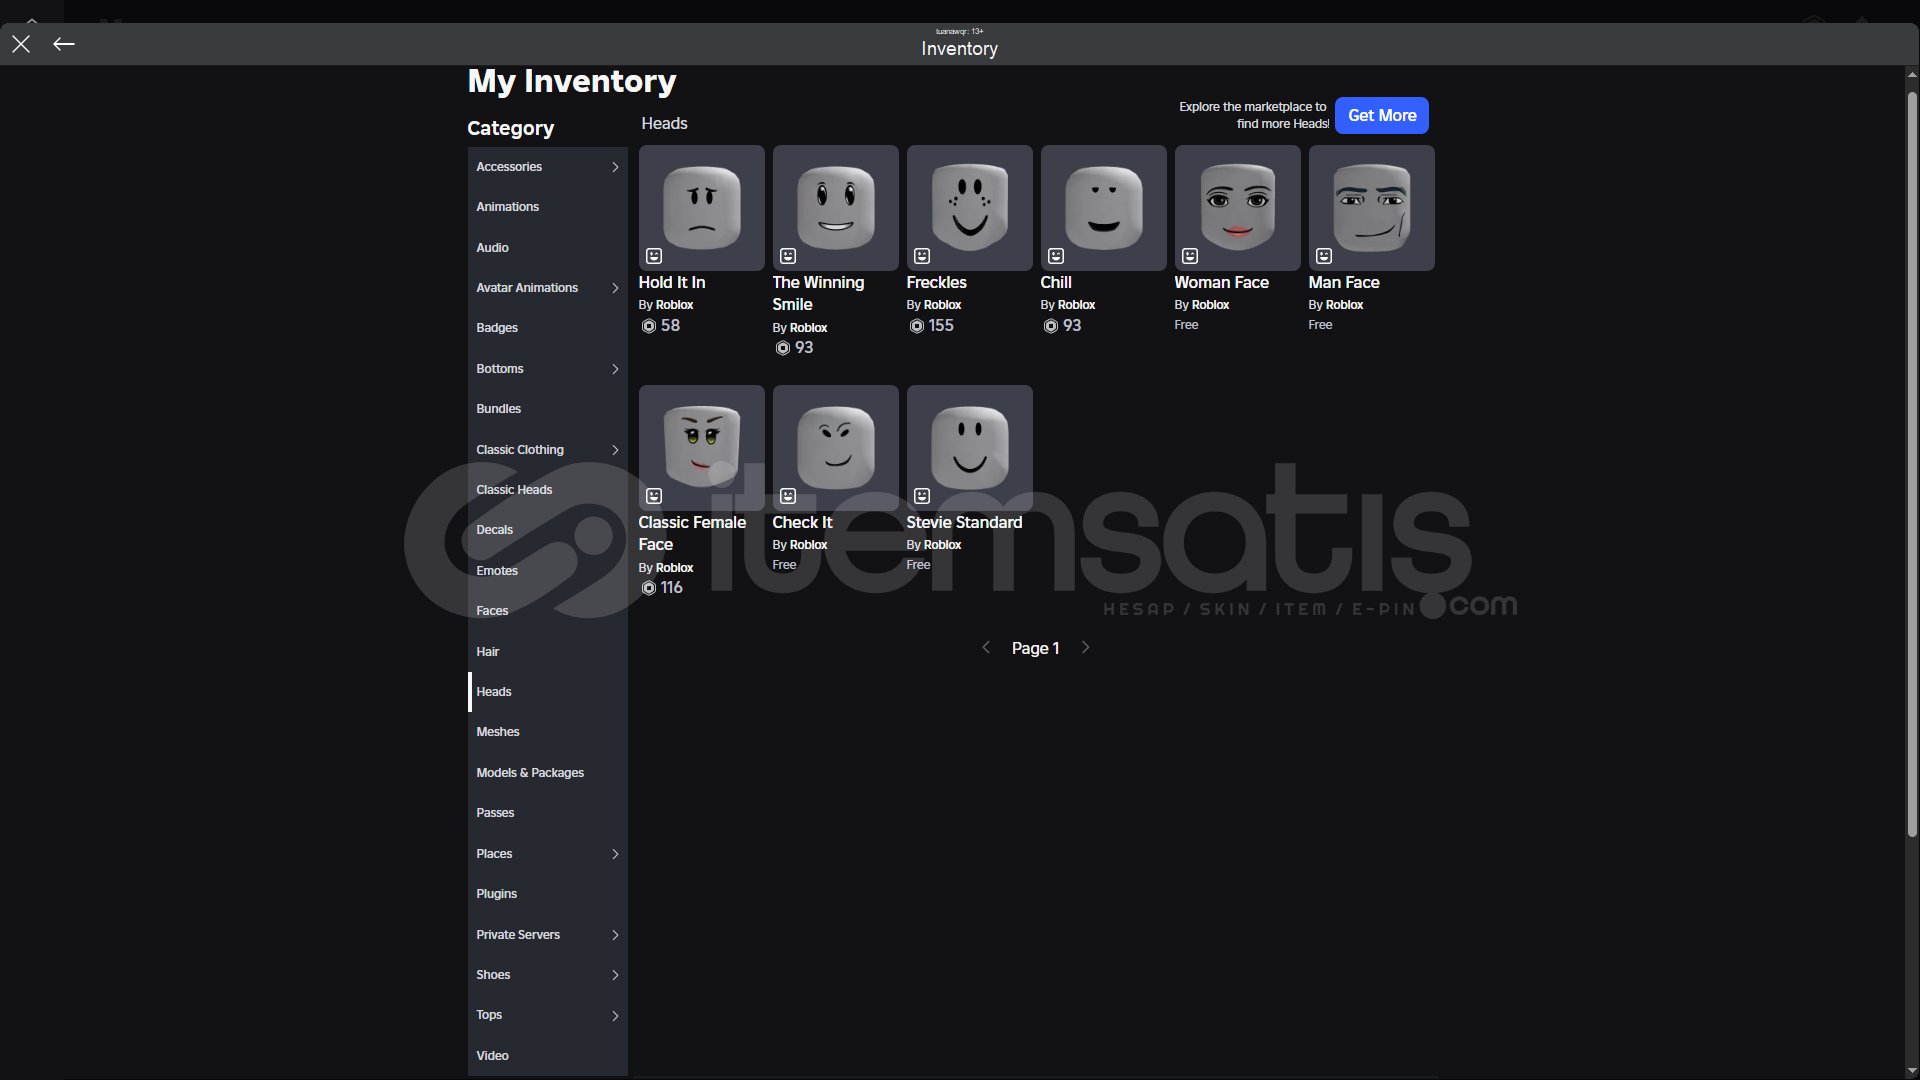The width and height of the screenshot is (1920, 1080).
Task: Open The Winning Smile item title
Action: pos(818,294)
